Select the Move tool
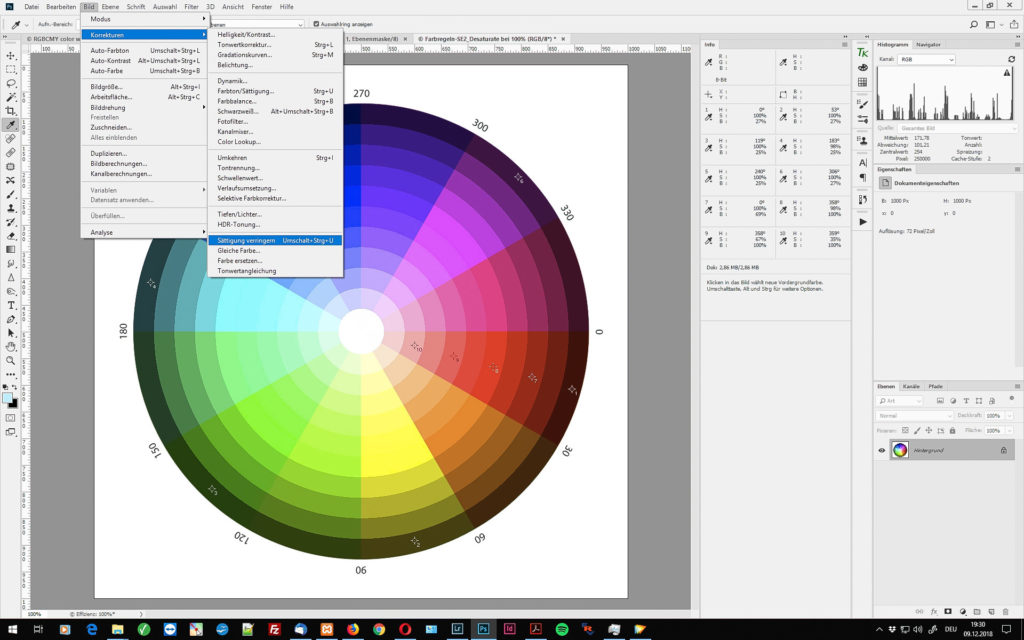The height and width of the screenshot is (640, 1024). click(x=11, y=56)
